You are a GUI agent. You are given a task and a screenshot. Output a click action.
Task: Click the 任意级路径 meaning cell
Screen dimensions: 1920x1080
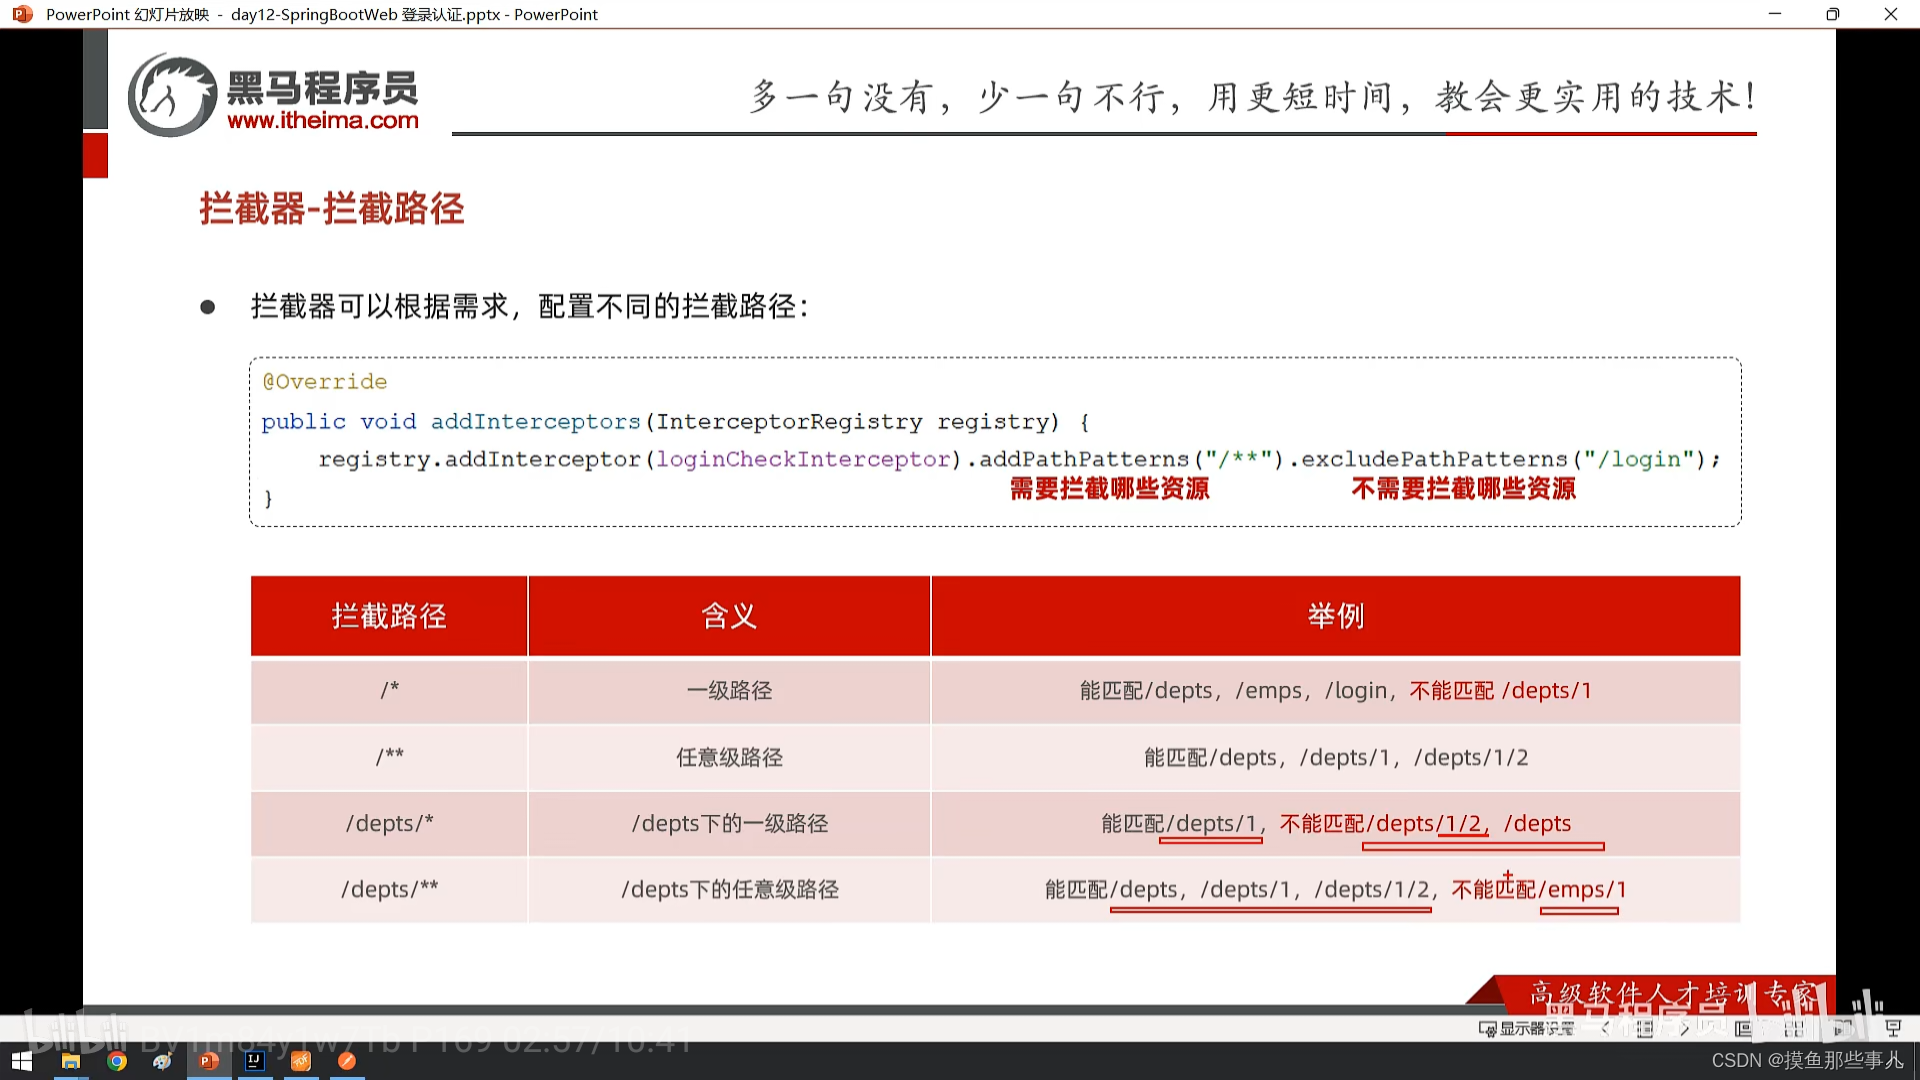click(x=729, y=757)
